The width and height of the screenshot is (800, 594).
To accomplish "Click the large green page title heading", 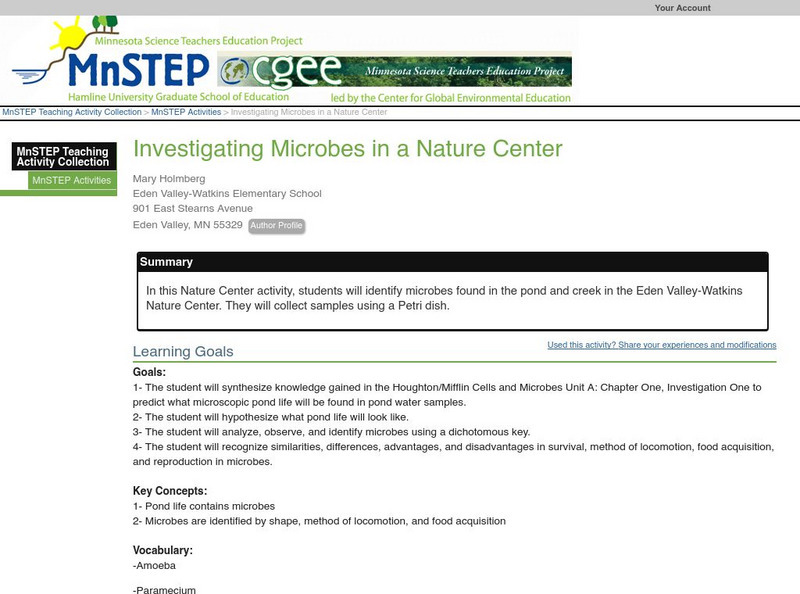I will [347, 149].
